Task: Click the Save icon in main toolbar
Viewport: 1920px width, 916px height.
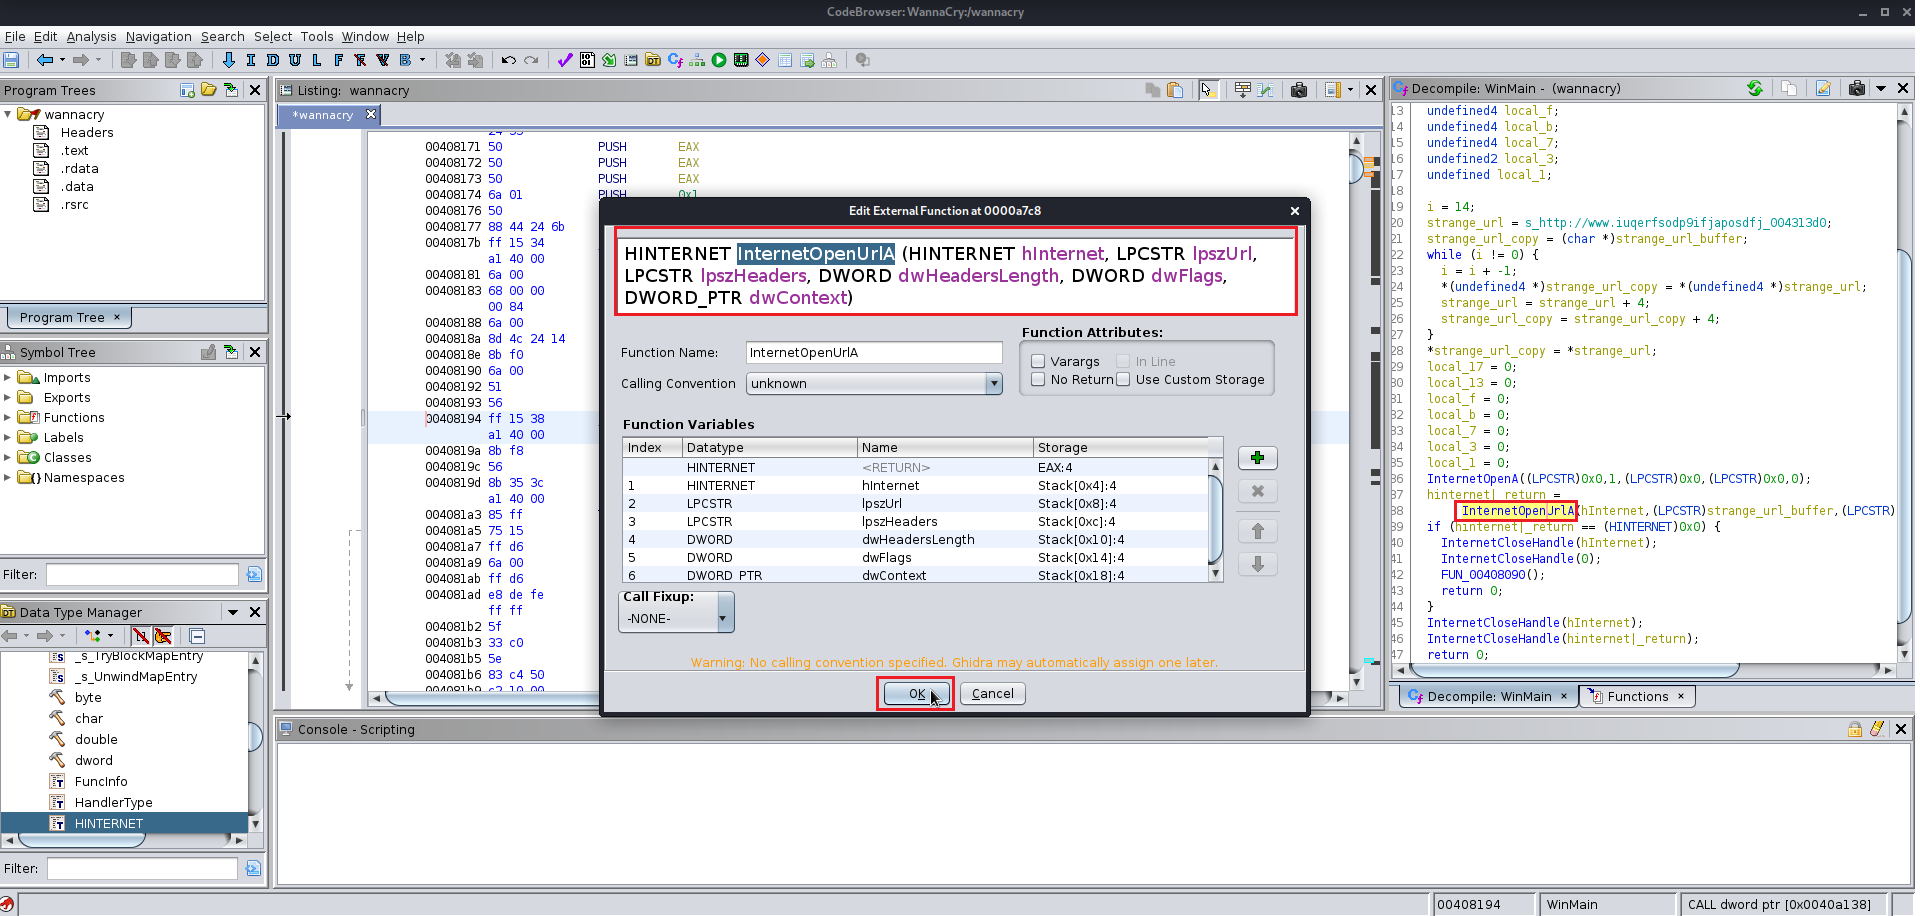Action: click(12, 60)
